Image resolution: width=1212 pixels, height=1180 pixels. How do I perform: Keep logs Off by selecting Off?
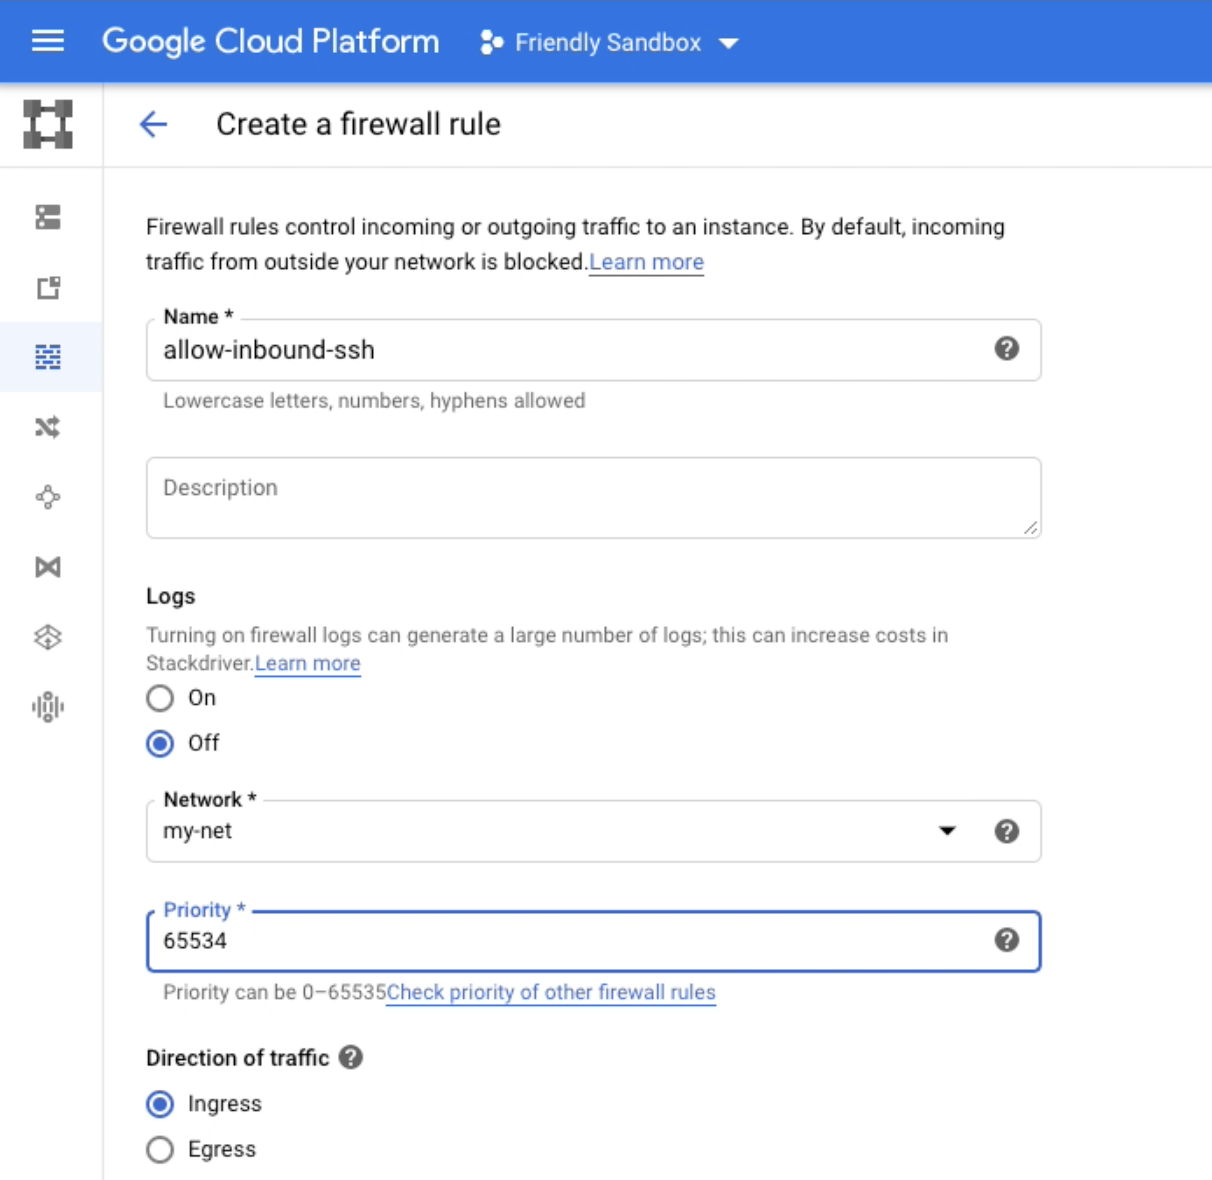point(160,743)
